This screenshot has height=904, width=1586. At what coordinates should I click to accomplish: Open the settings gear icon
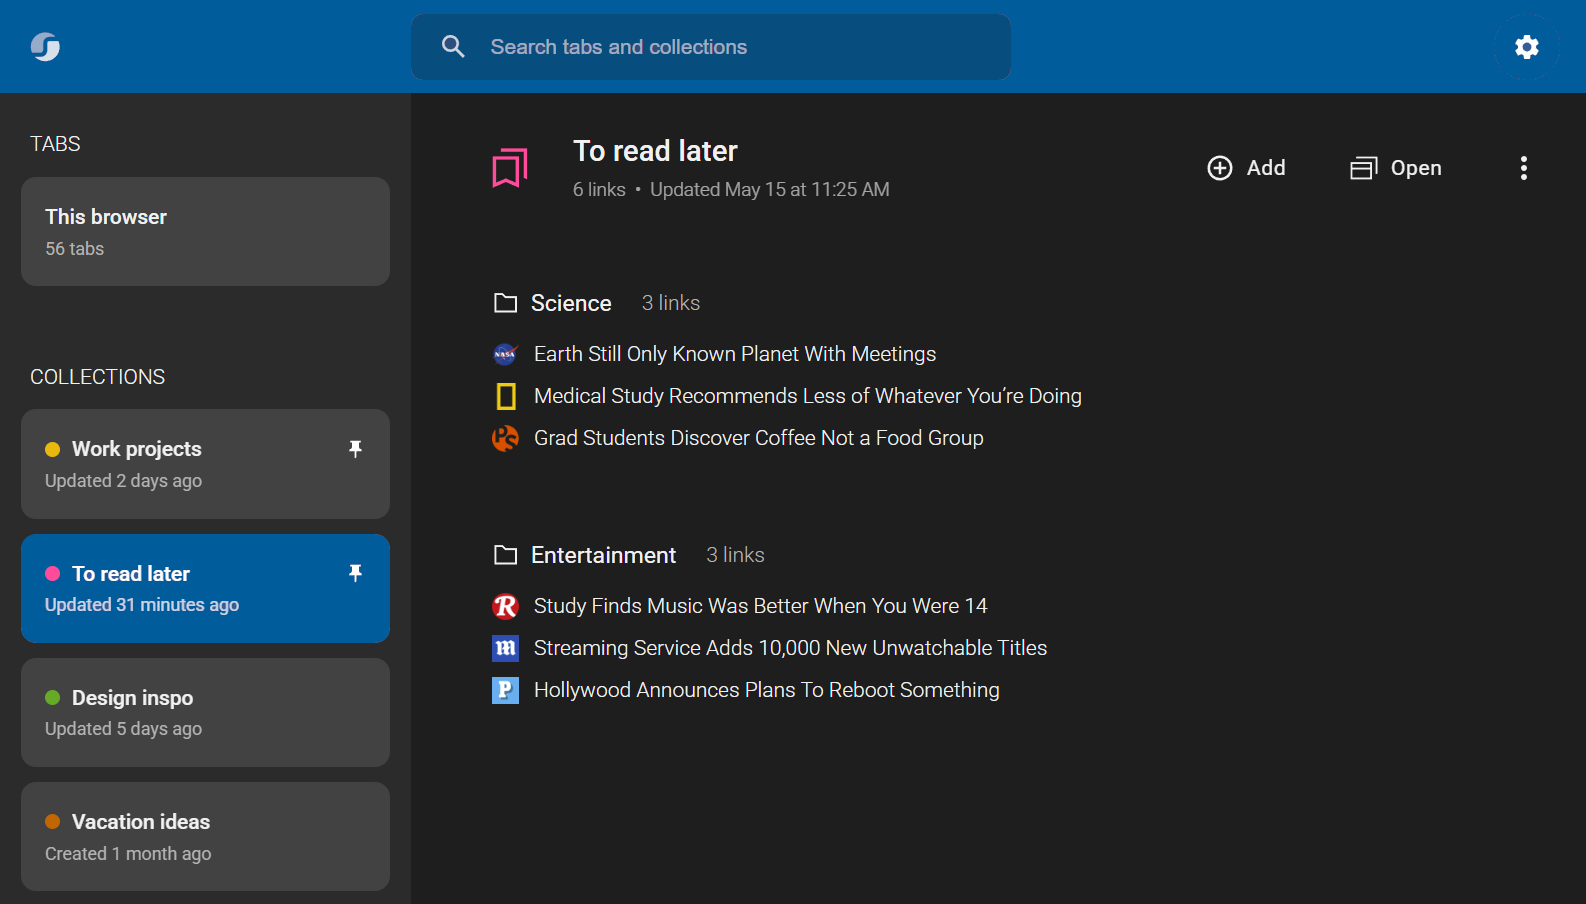coord(1526,47)
